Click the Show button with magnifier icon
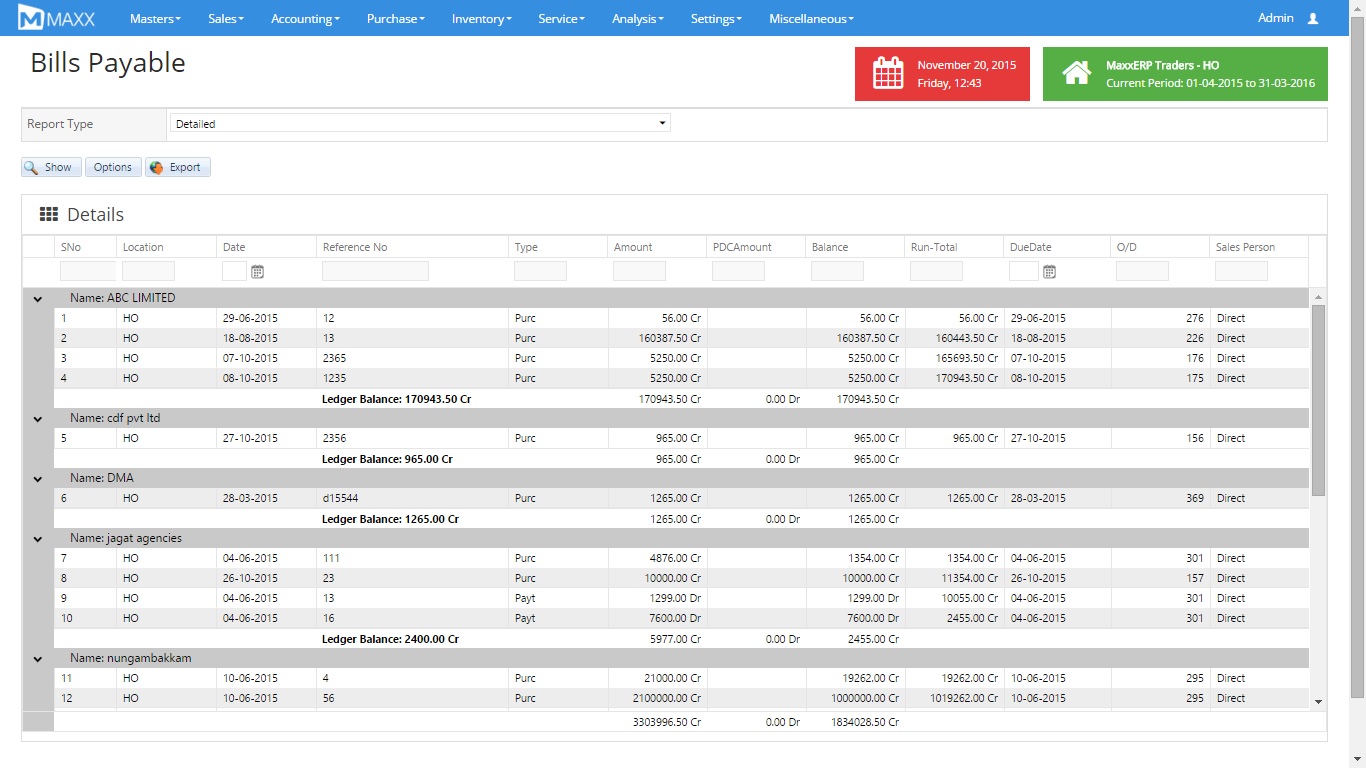This screenshot has width=1366, height=768. tap(51, 167)
